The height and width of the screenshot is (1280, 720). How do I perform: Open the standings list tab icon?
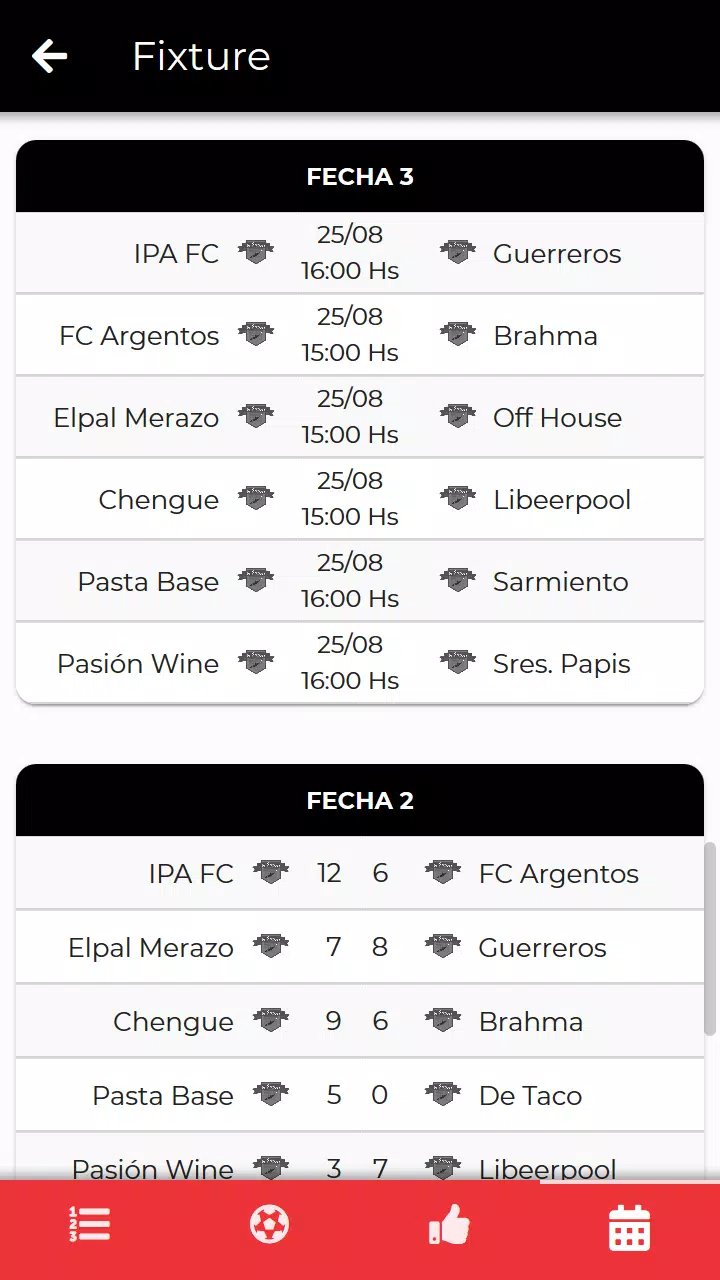[x=90, y=1224]
